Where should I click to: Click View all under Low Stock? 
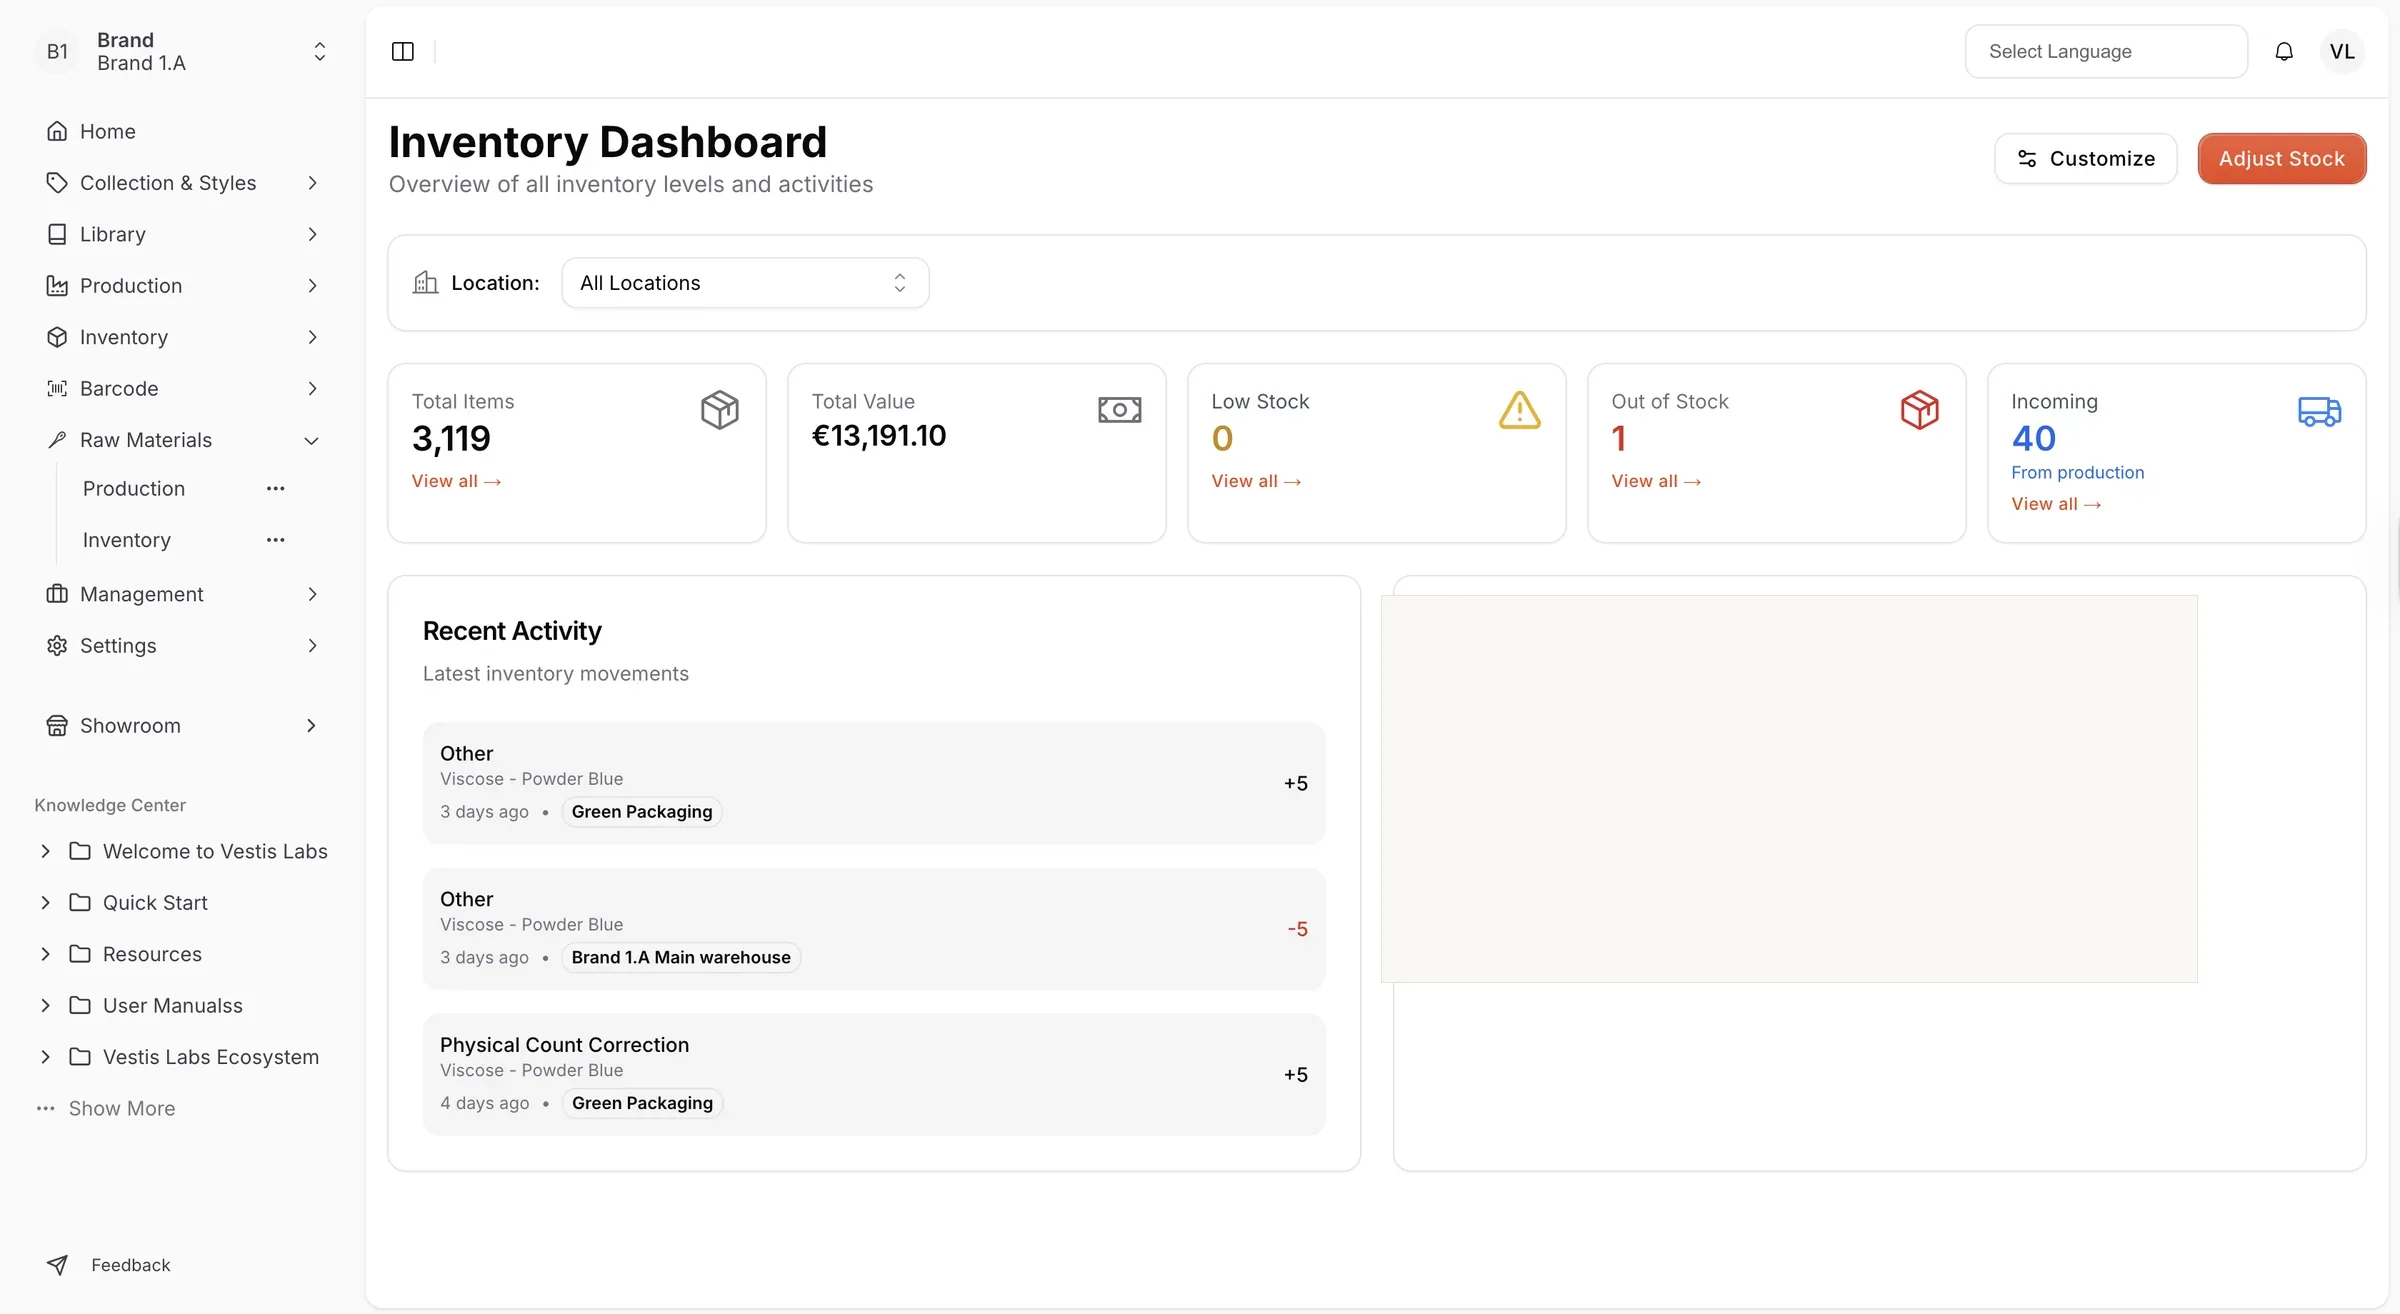[x=1256, y=481]
